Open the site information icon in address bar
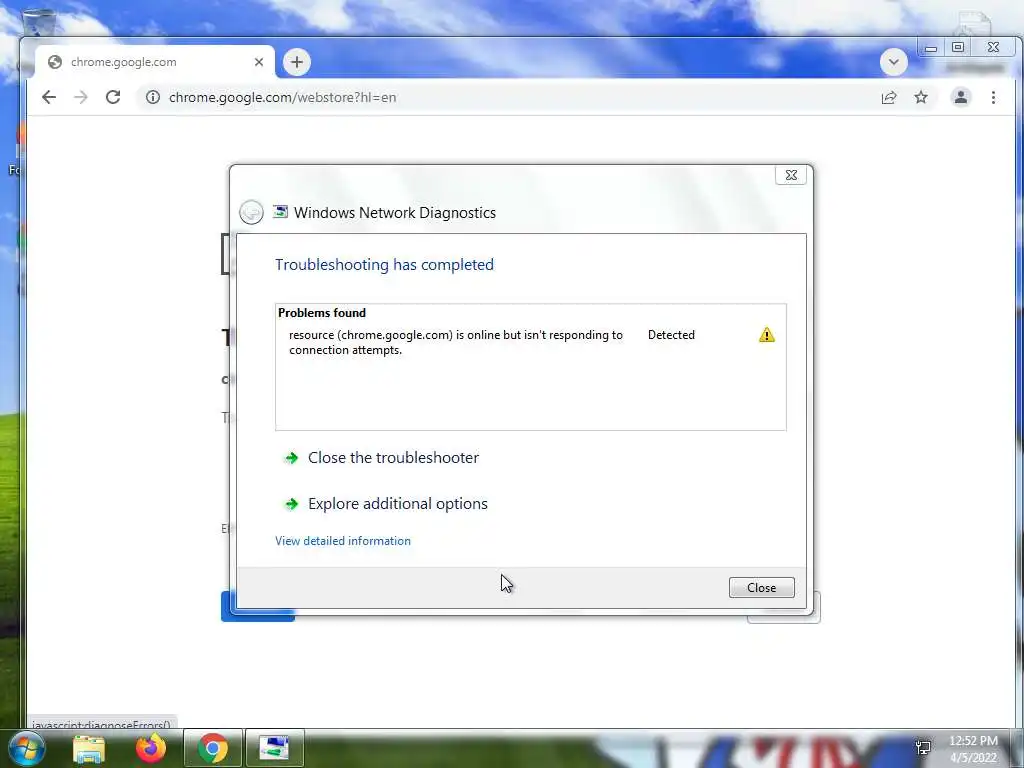The width and height of the screenshot is (1024, 768). pos(153,97)
